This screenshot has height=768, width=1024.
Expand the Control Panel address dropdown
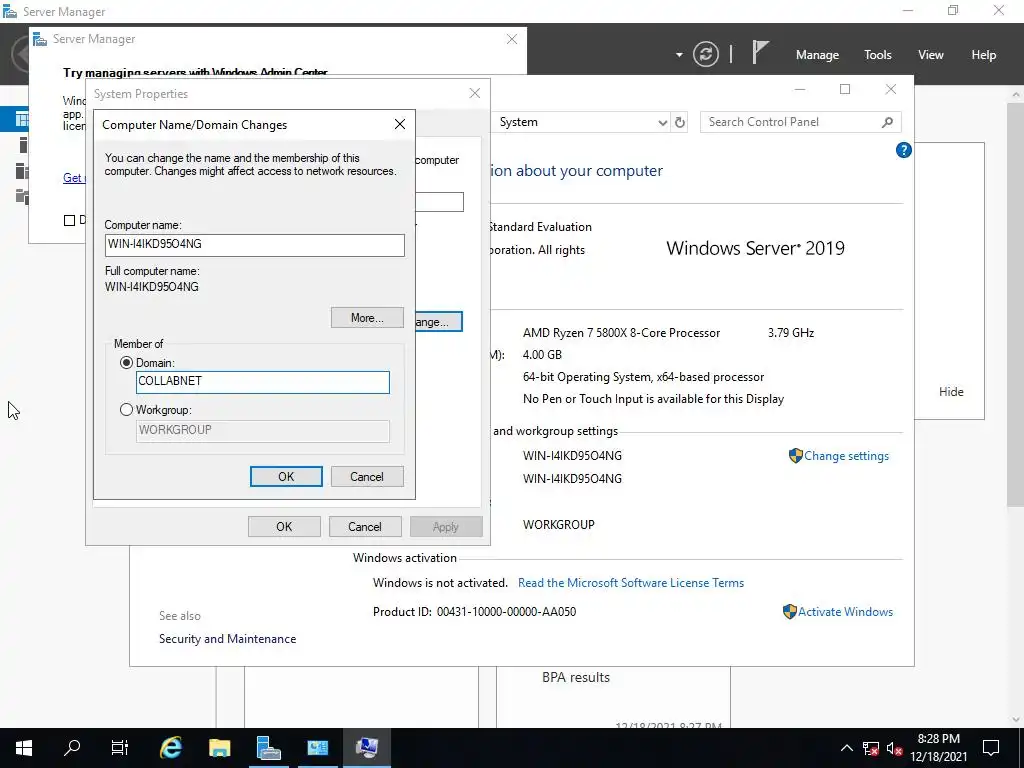coord(662,122)
